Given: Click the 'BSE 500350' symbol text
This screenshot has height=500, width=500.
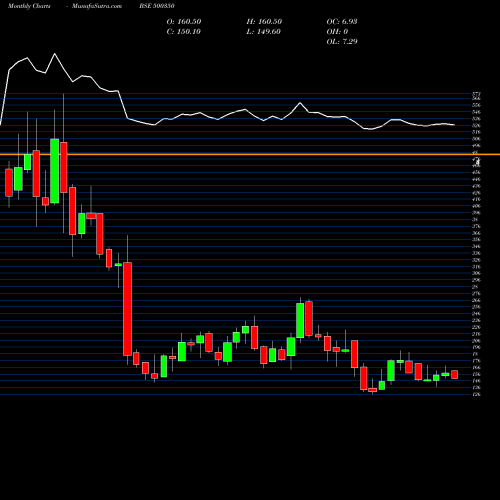Looking at the screenshot, I should coord(157,6).
